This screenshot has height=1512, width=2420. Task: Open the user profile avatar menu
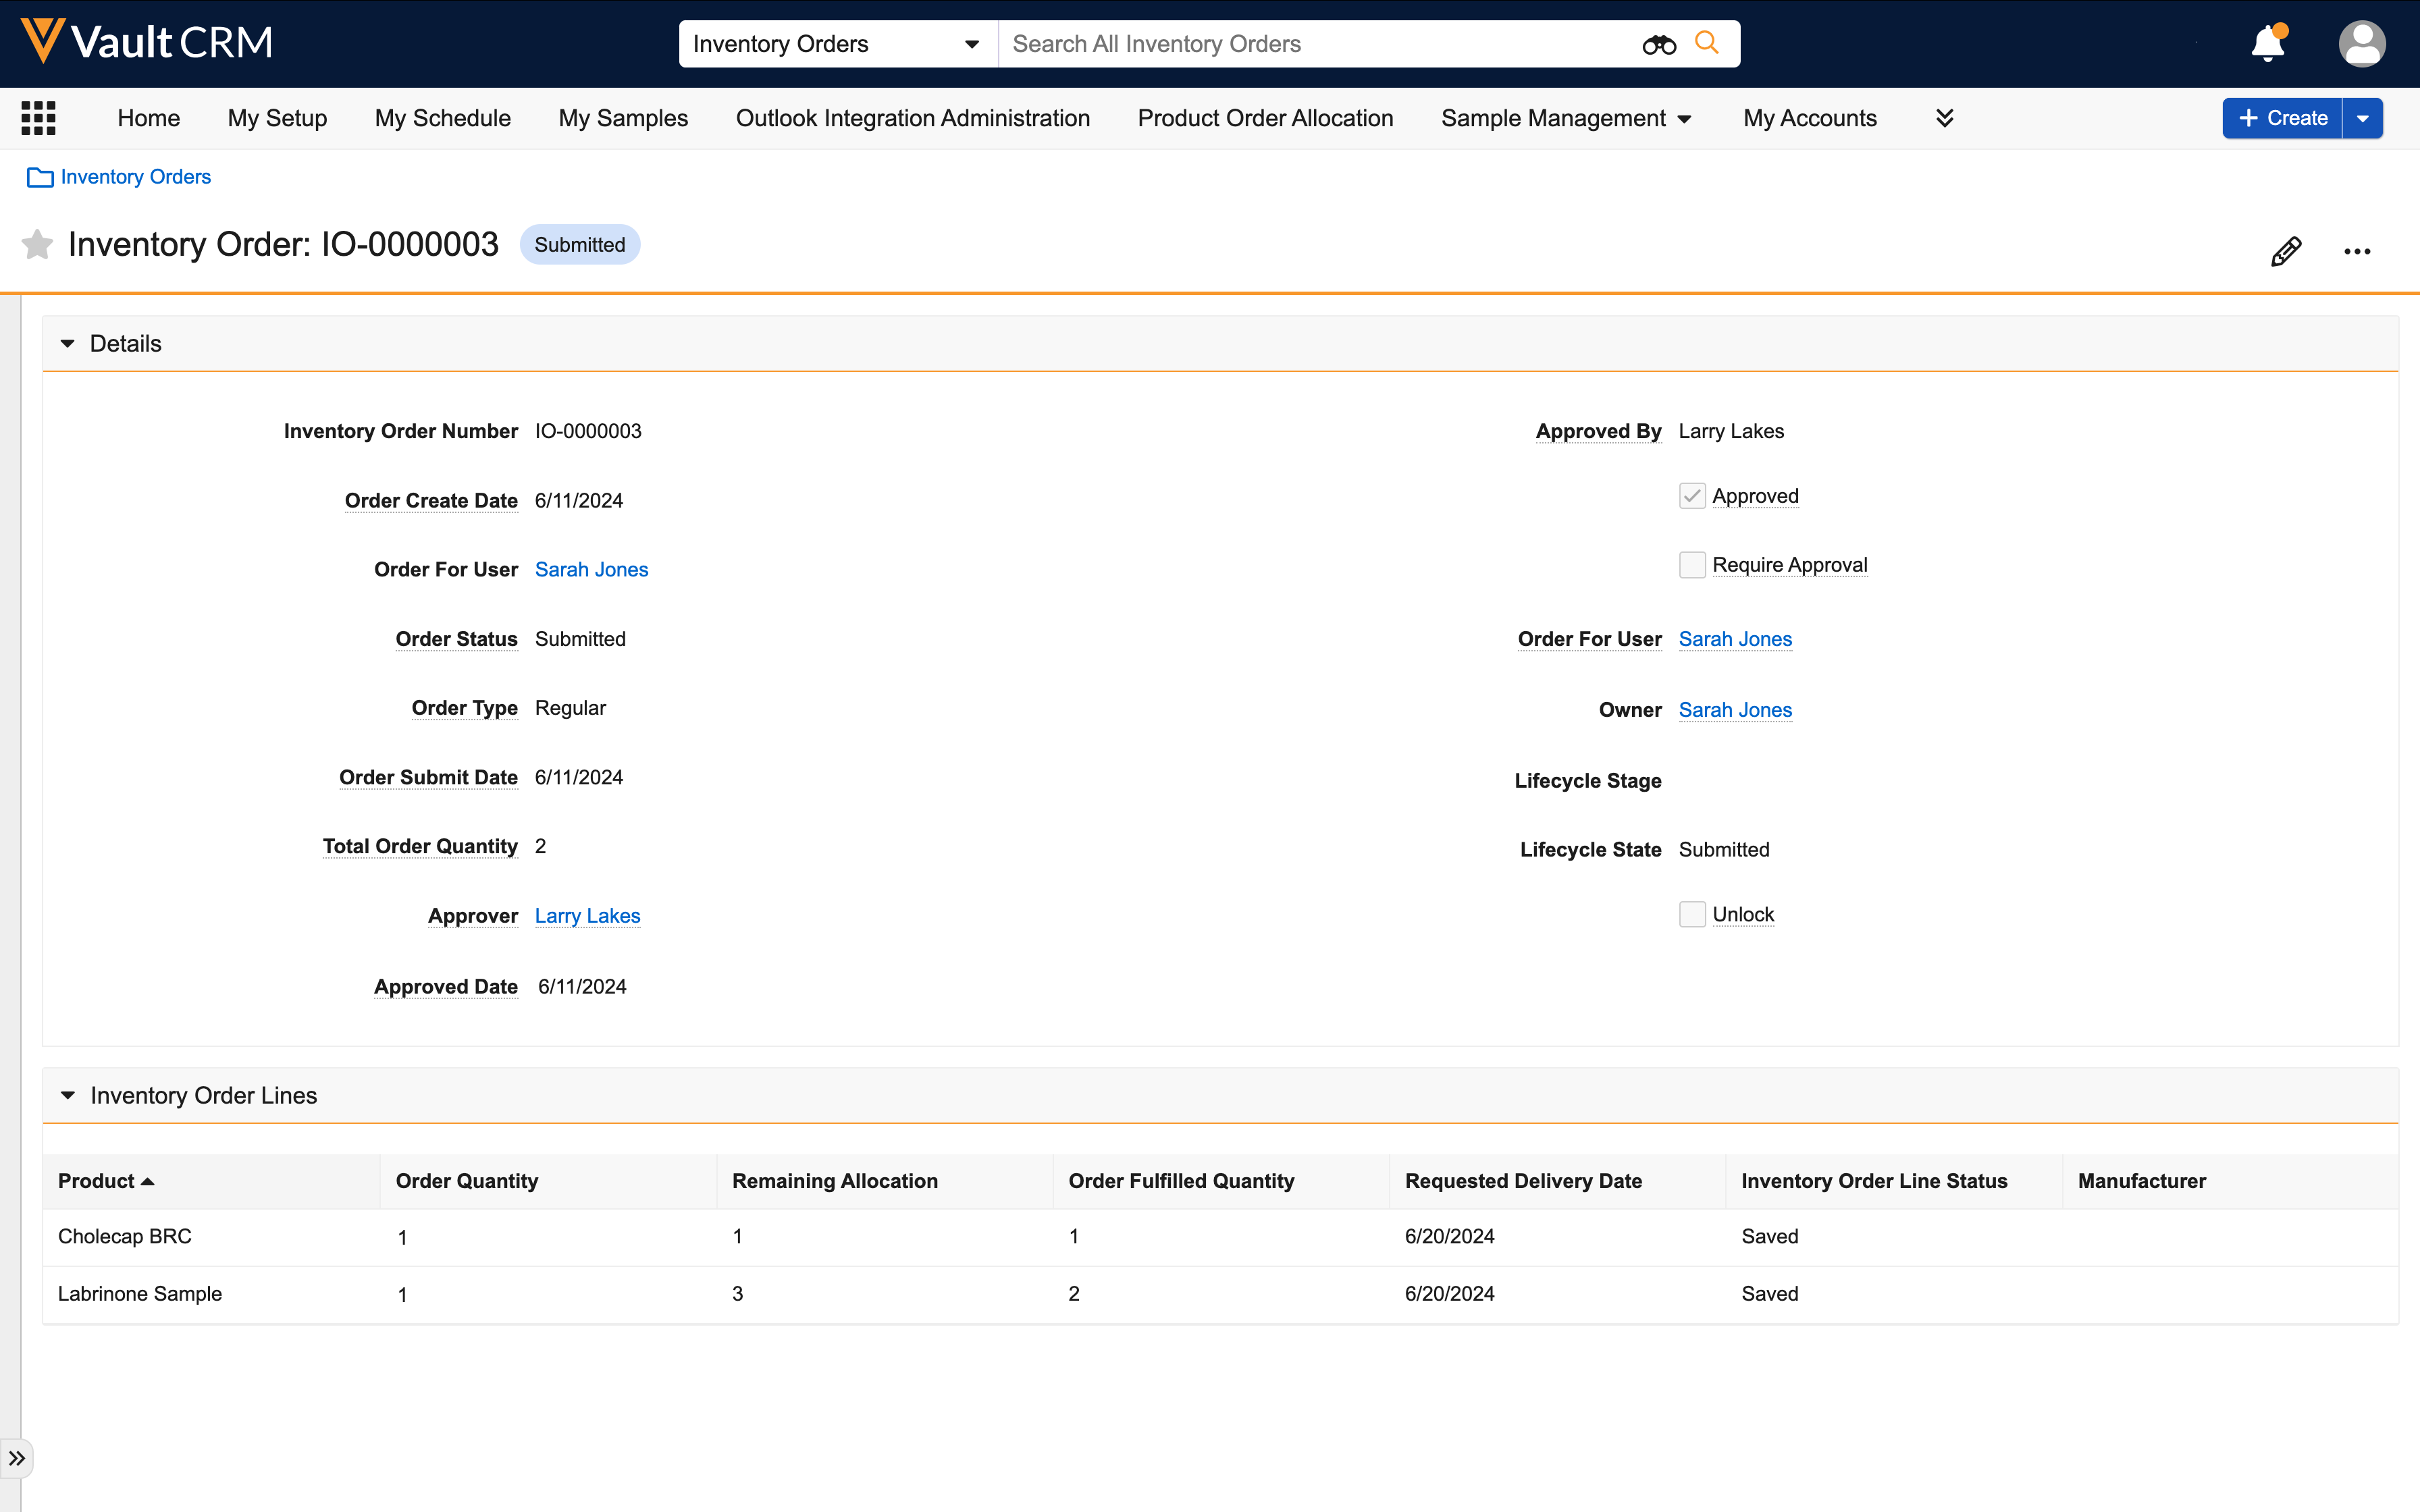pos(2361,44)
